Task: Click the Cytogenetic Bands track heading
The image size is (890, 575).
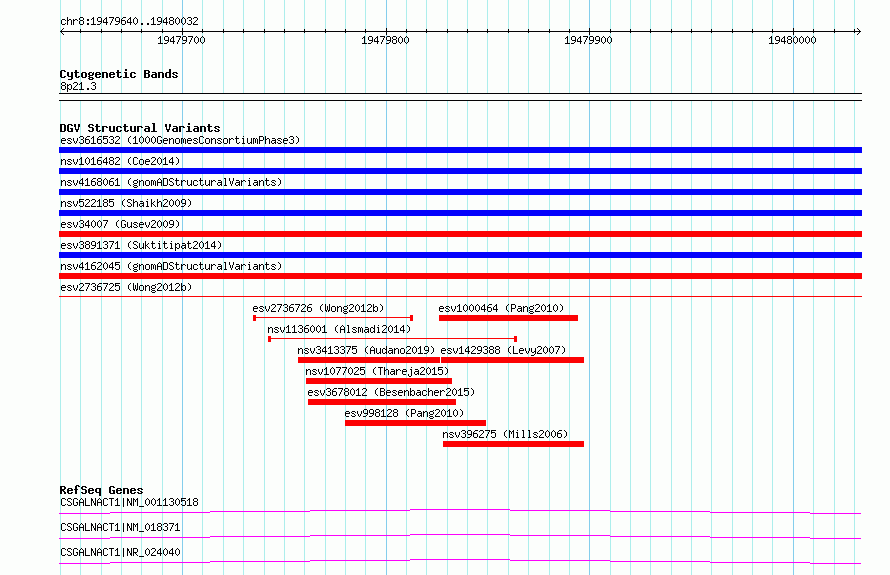Action: click(119, 74)
